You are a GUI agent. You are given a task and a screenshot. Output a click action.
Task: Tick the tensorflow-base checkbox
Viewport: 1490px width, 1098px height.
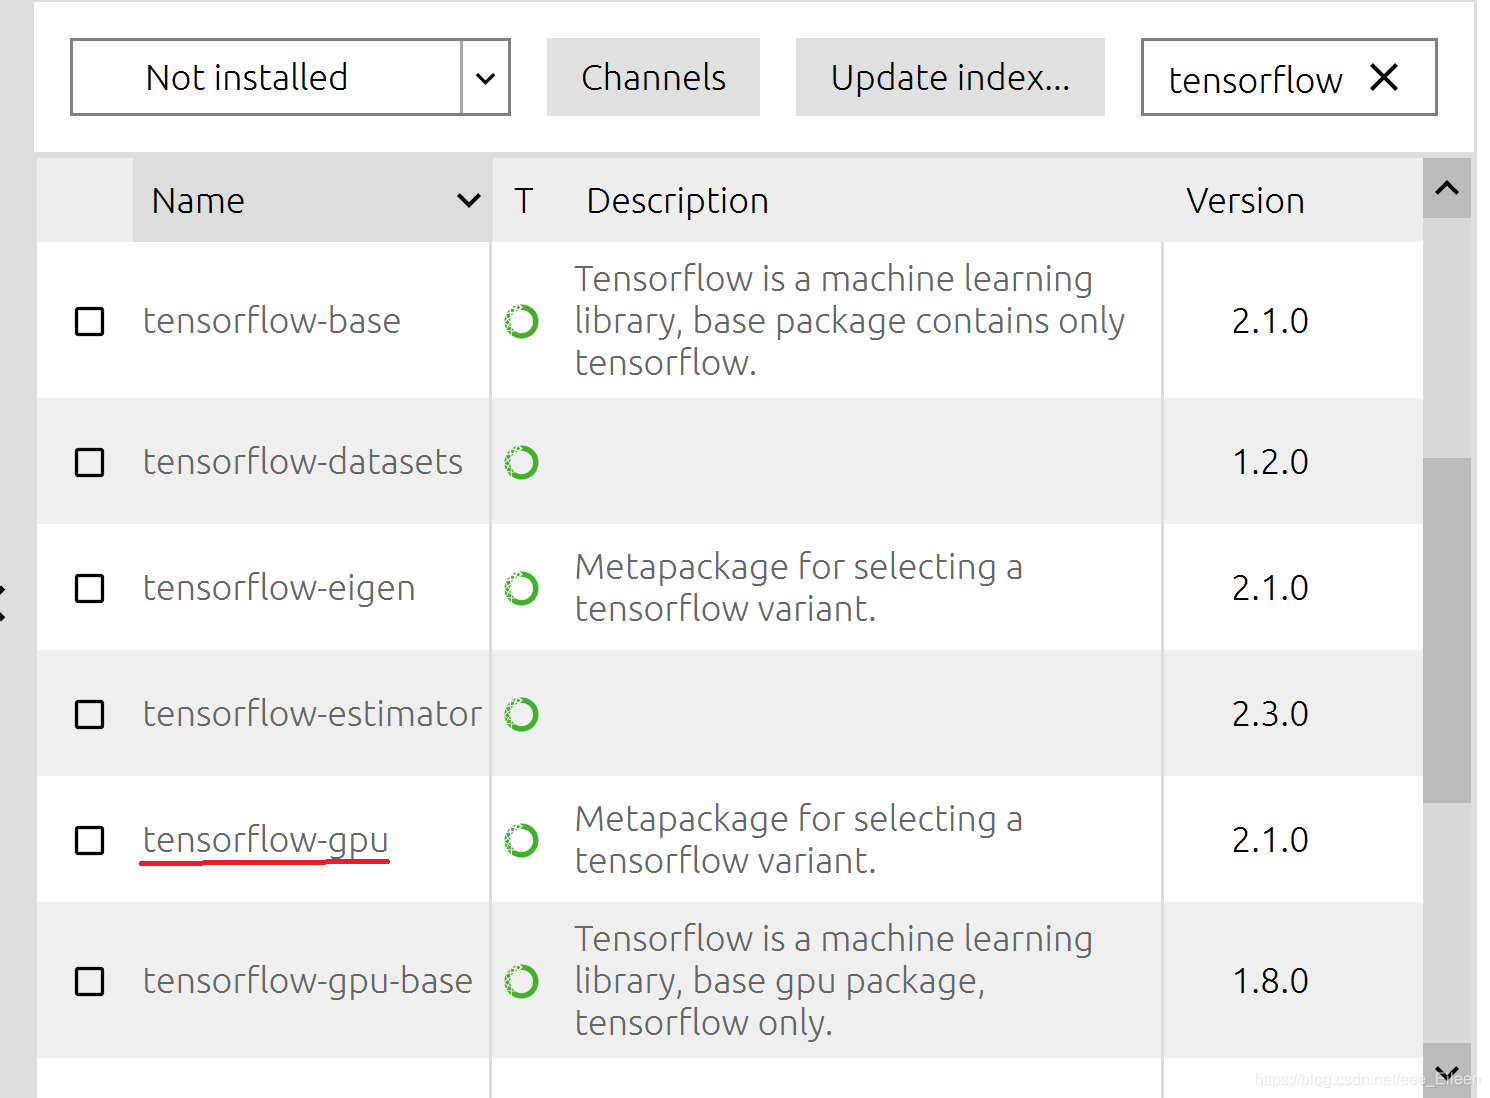90,321
